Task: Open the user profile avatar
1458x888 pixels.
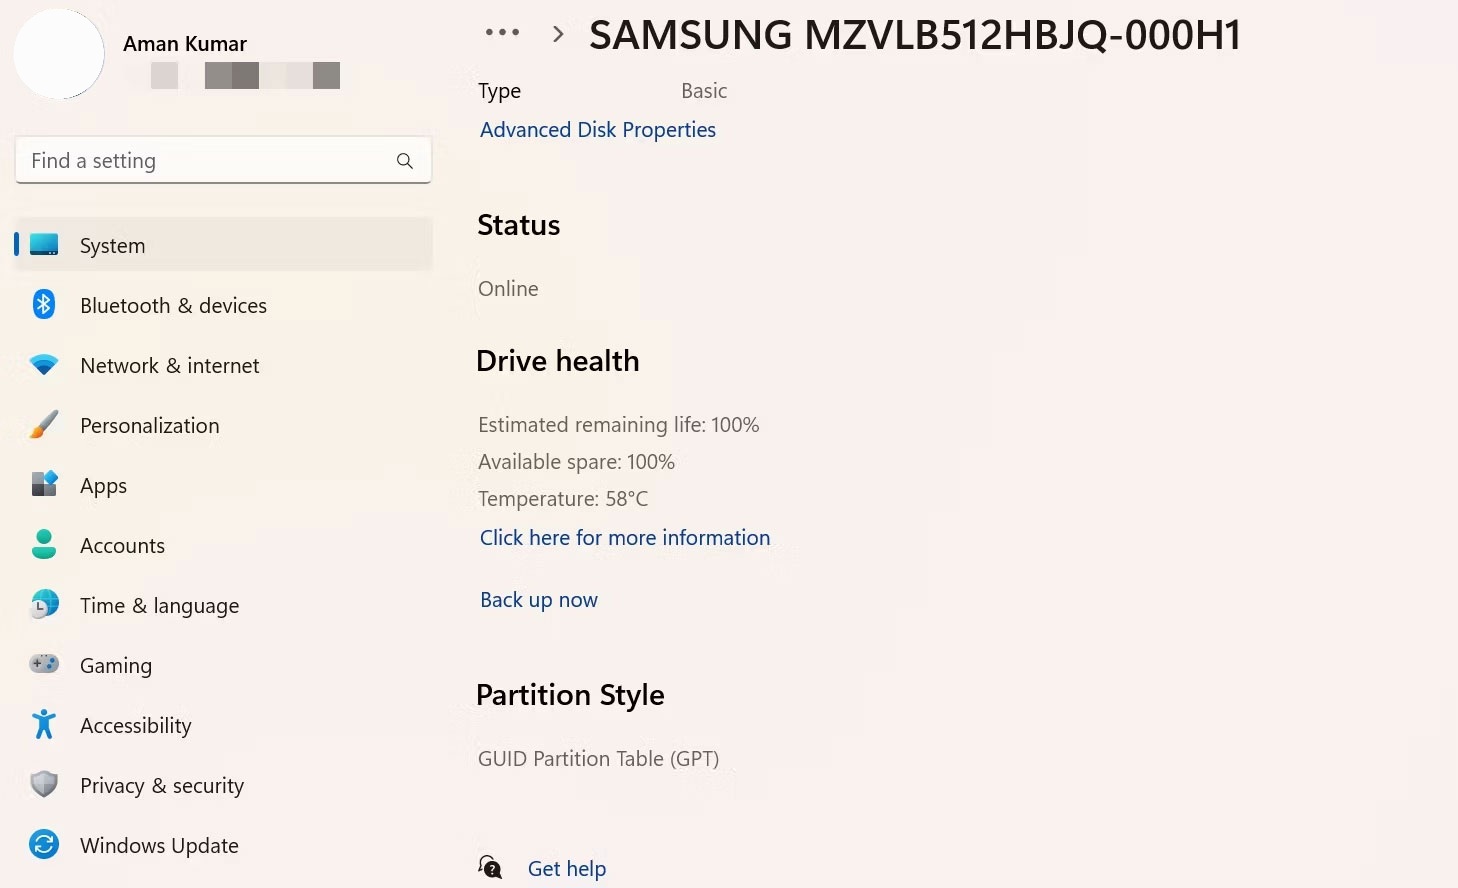Action: pos(59,54)
